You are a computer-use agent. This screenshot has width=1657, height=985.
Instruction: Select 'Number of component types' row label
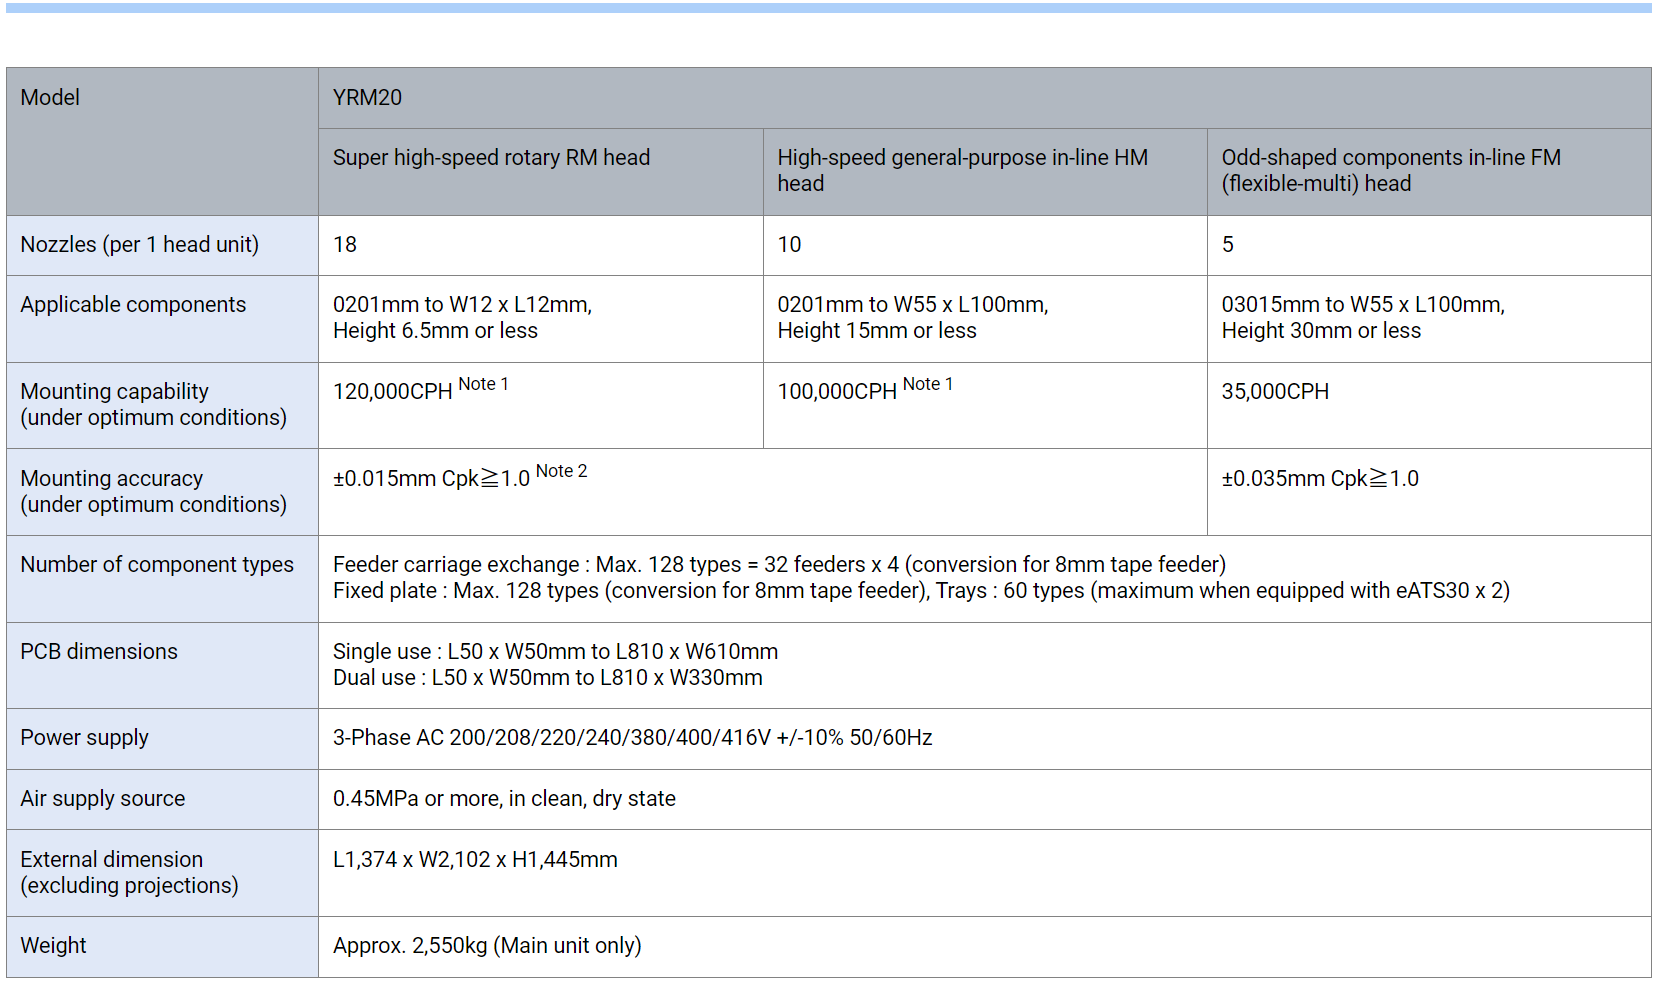point(162,579)
